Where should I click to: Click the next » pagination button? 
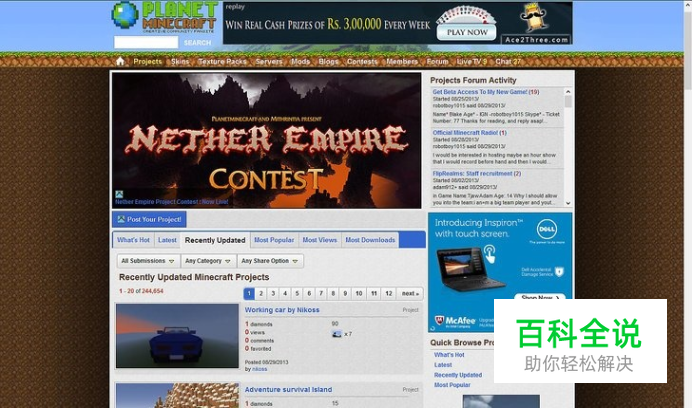click(x=410, y=293)
